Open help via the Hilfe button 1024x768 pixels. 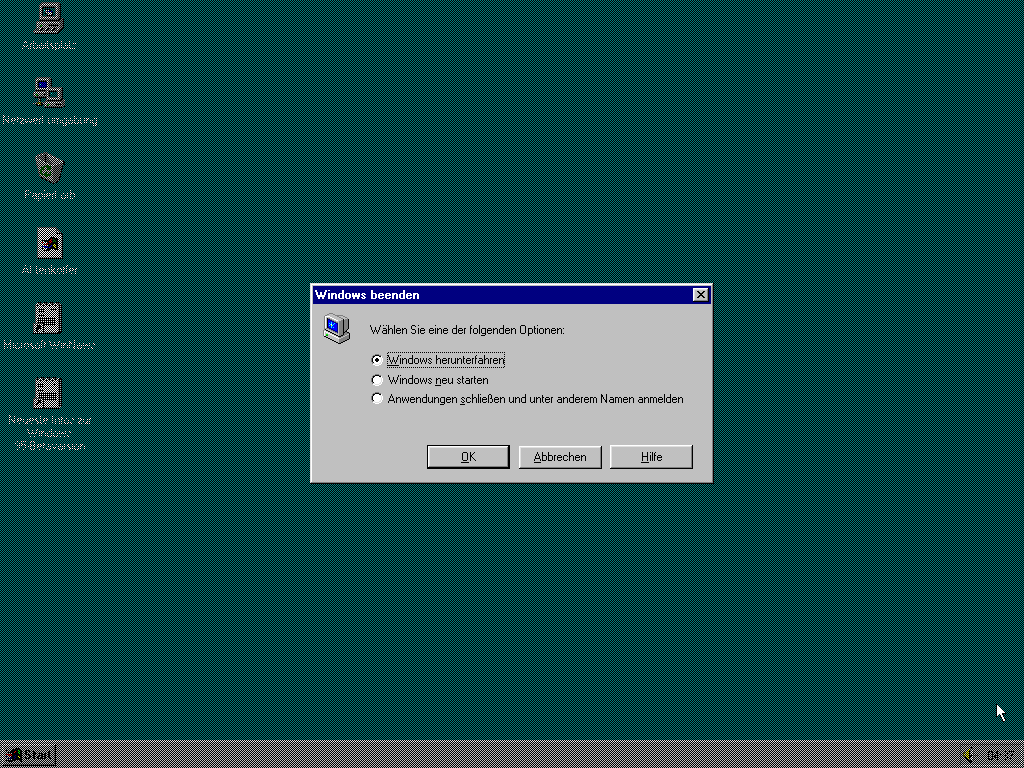click(x=651, y=456)
